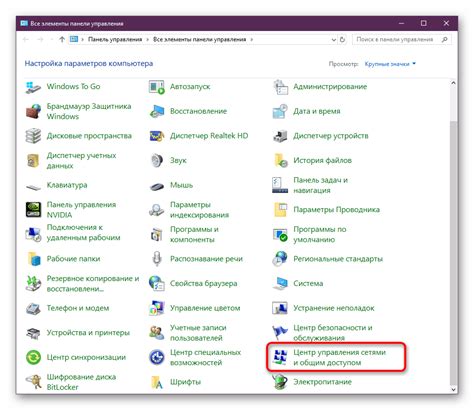The height and width of the screenshot is (410, 474).
Task: Open the Система computer icon
Action: (280, 283)
